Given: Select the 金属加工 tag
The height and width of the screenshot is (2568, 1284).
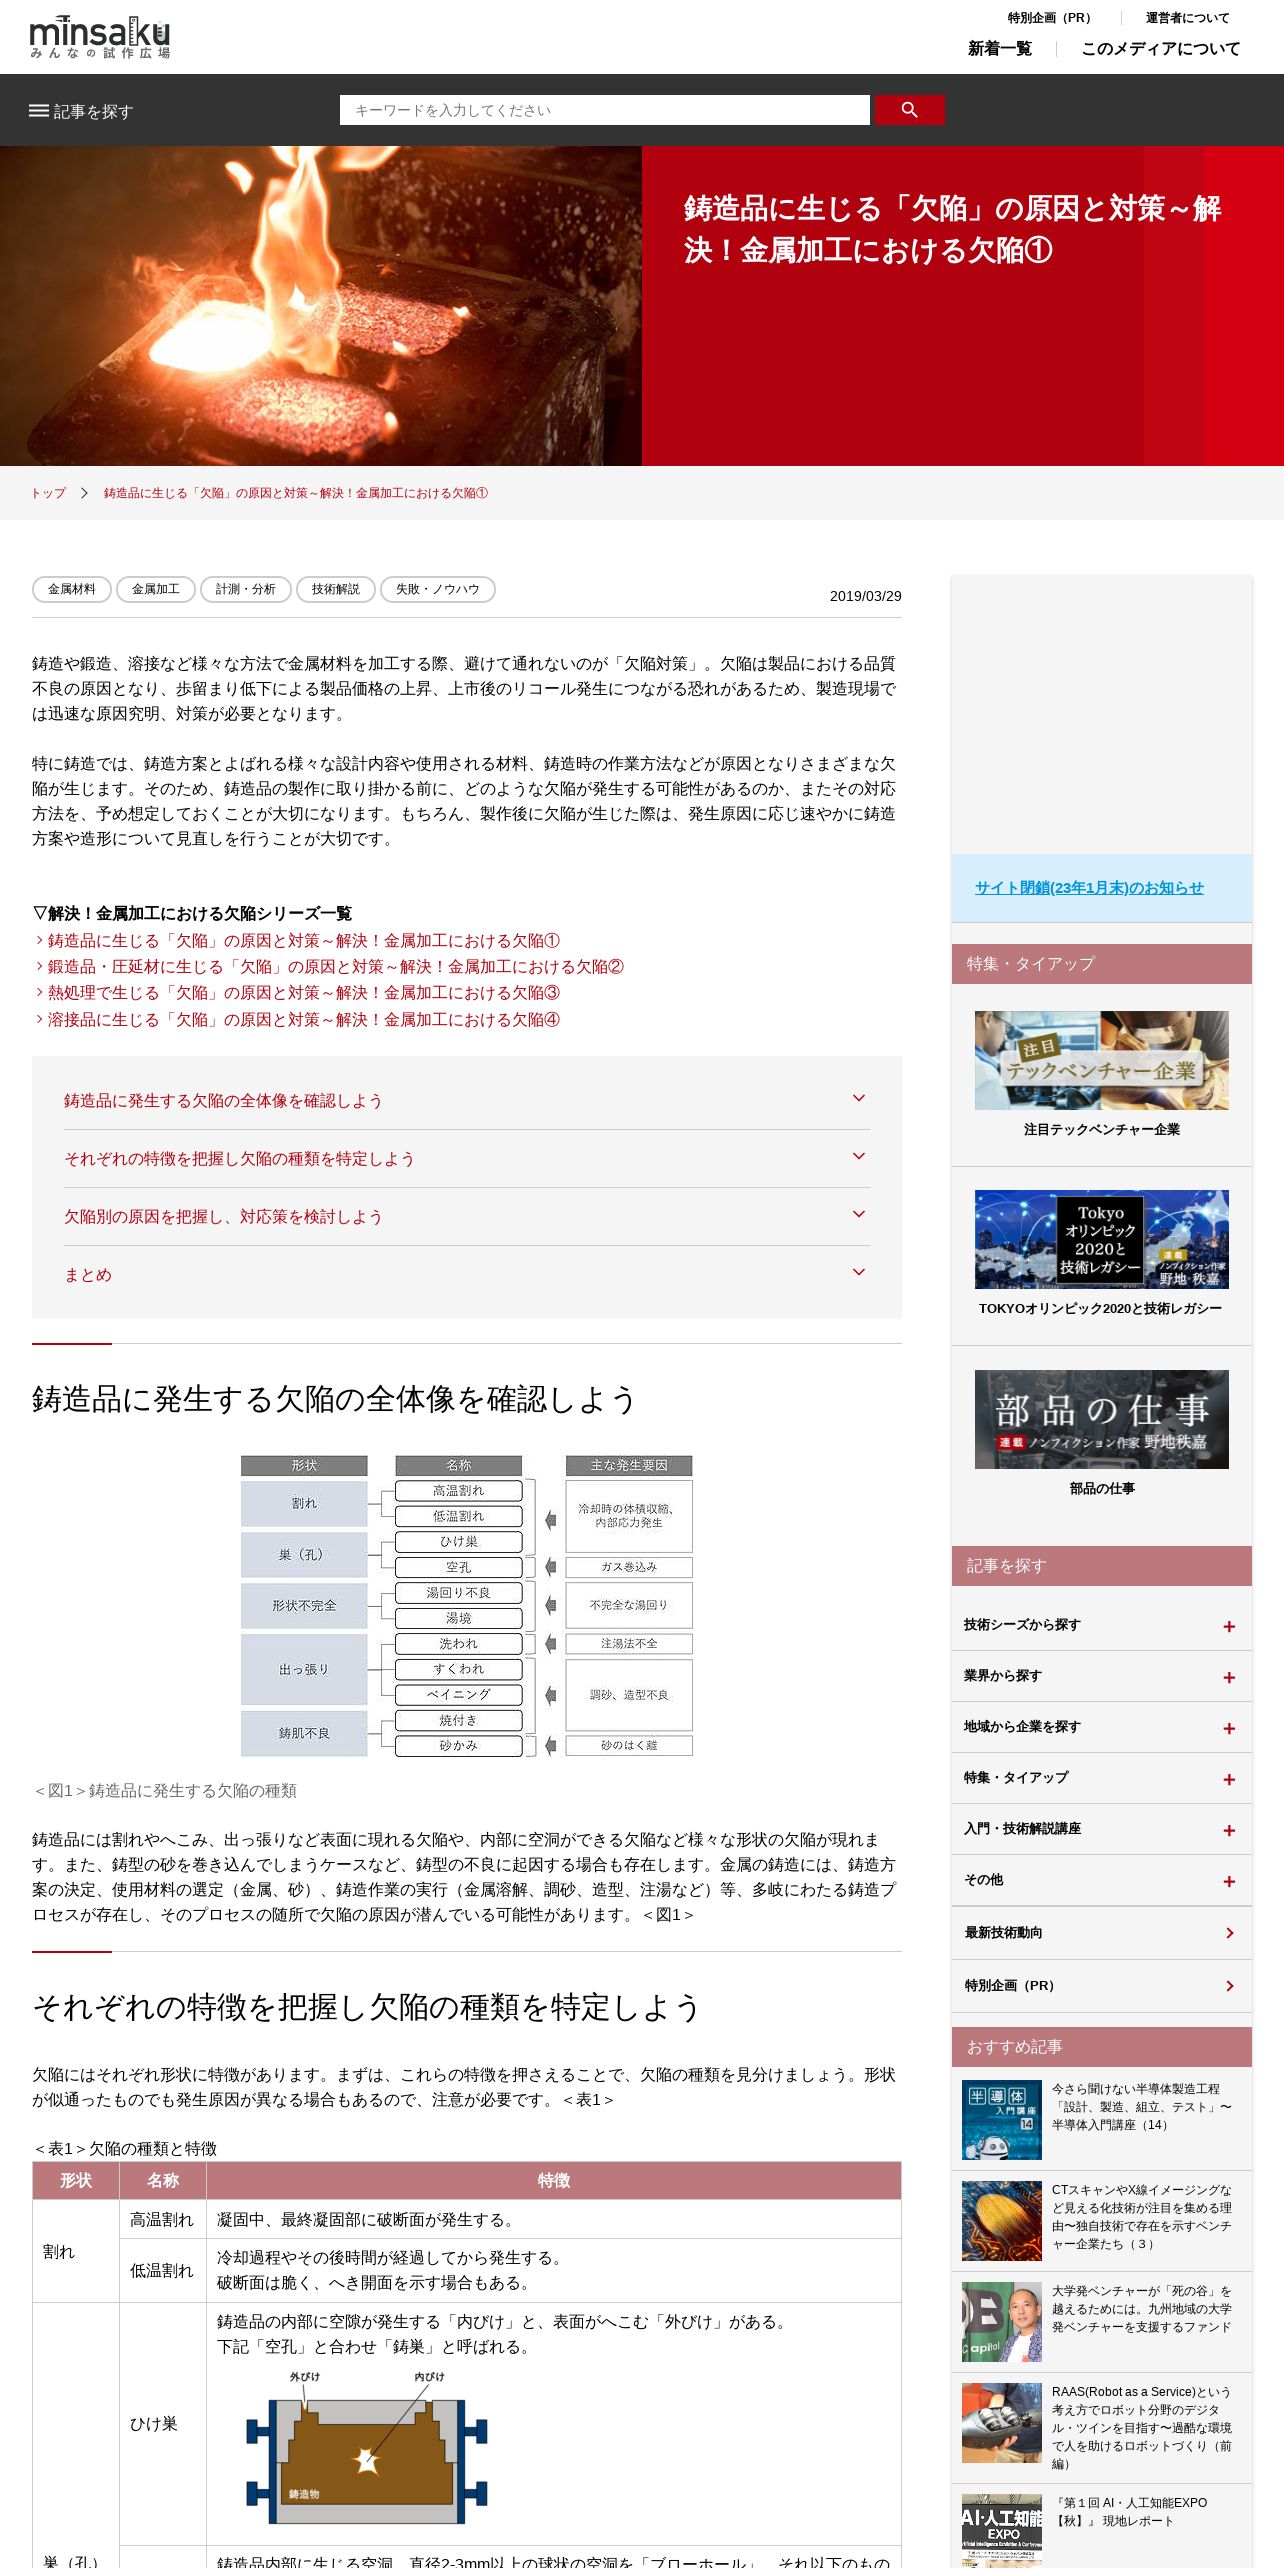Looking at the screenshot, I should (156, 589).
